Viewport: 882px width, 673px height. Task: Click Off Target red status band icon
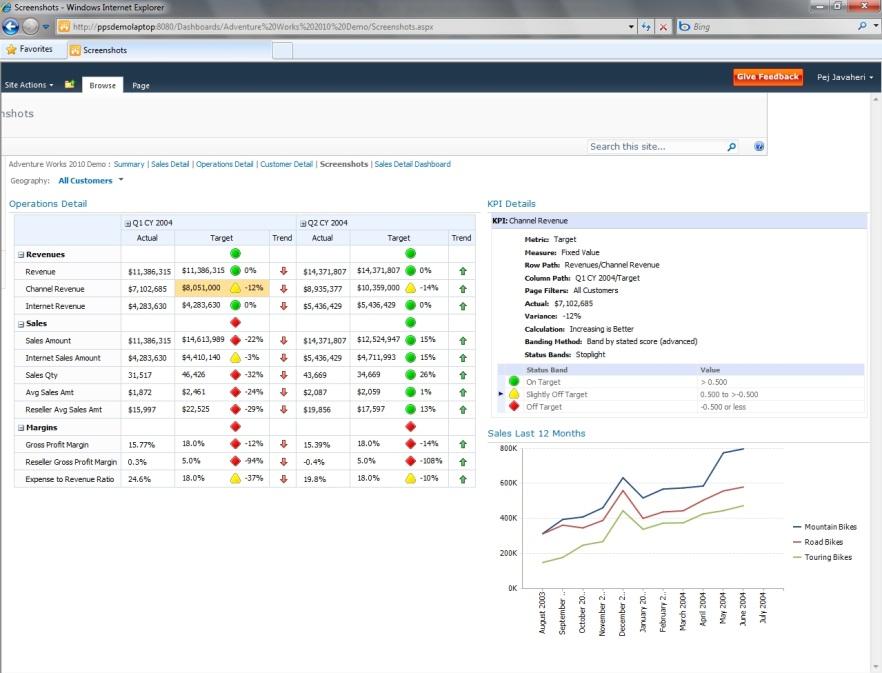[514, 406]
